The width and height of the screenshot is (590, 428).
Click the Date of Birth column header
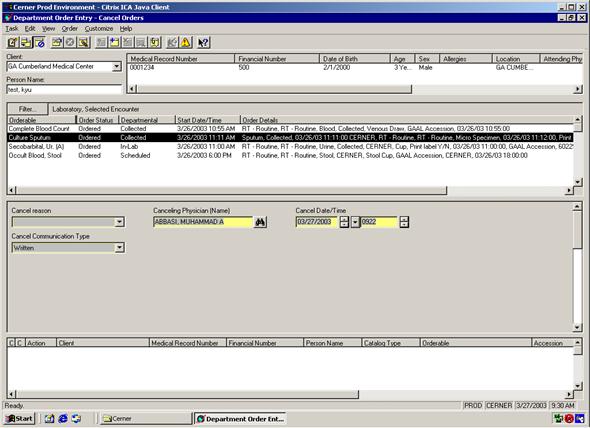354,59
